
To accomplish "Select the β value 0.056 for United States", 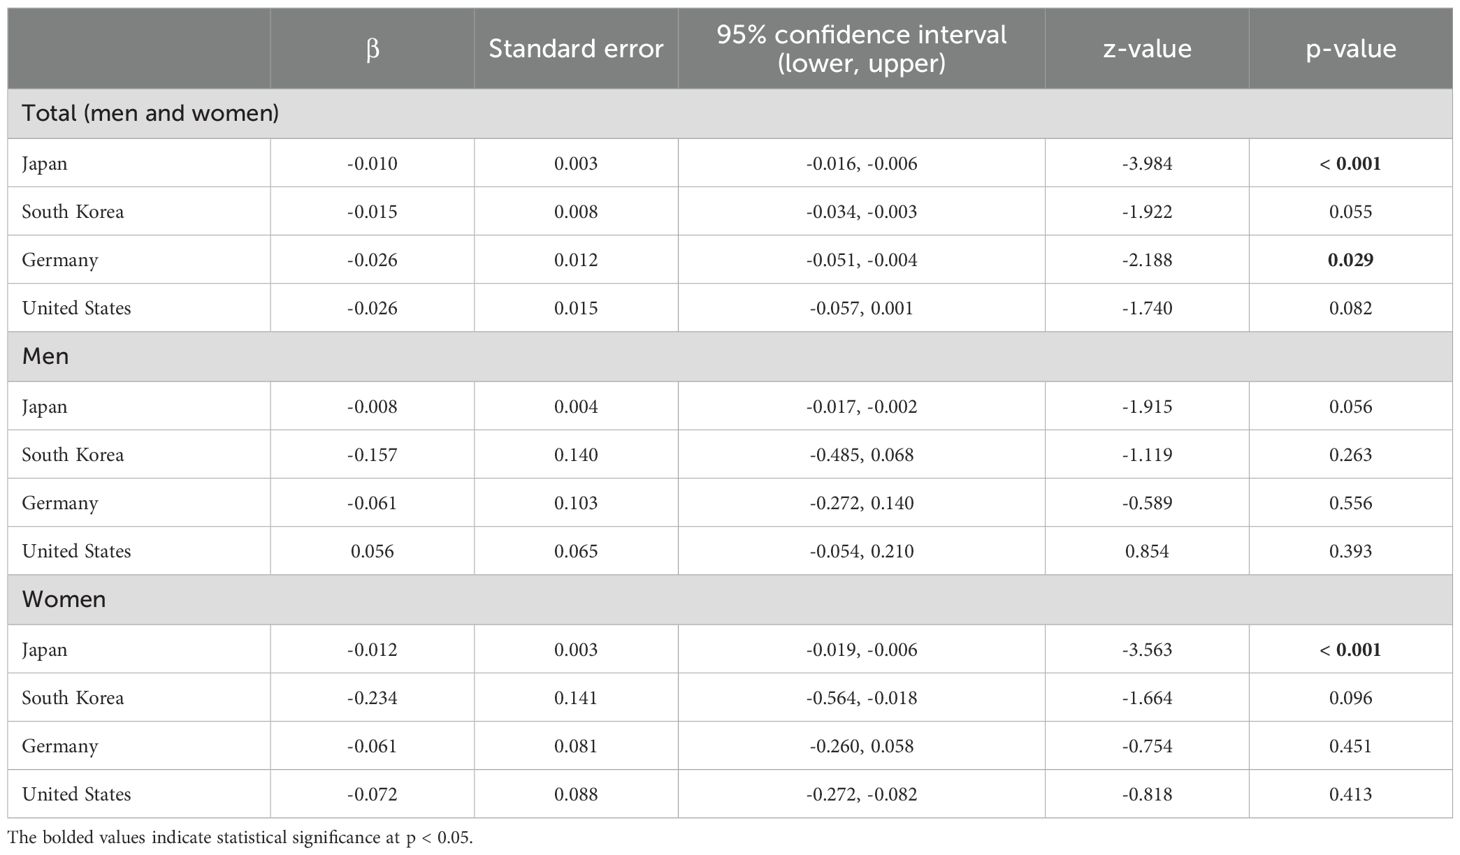I will pyautogui.click(x=372, y=551).
